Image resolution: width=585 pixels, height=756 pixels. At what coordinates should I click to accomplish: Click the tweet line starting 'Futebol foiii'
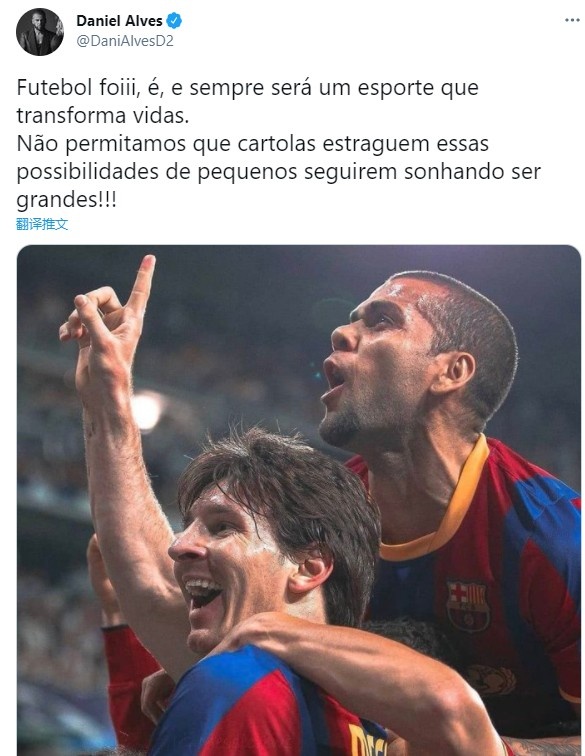247,88
